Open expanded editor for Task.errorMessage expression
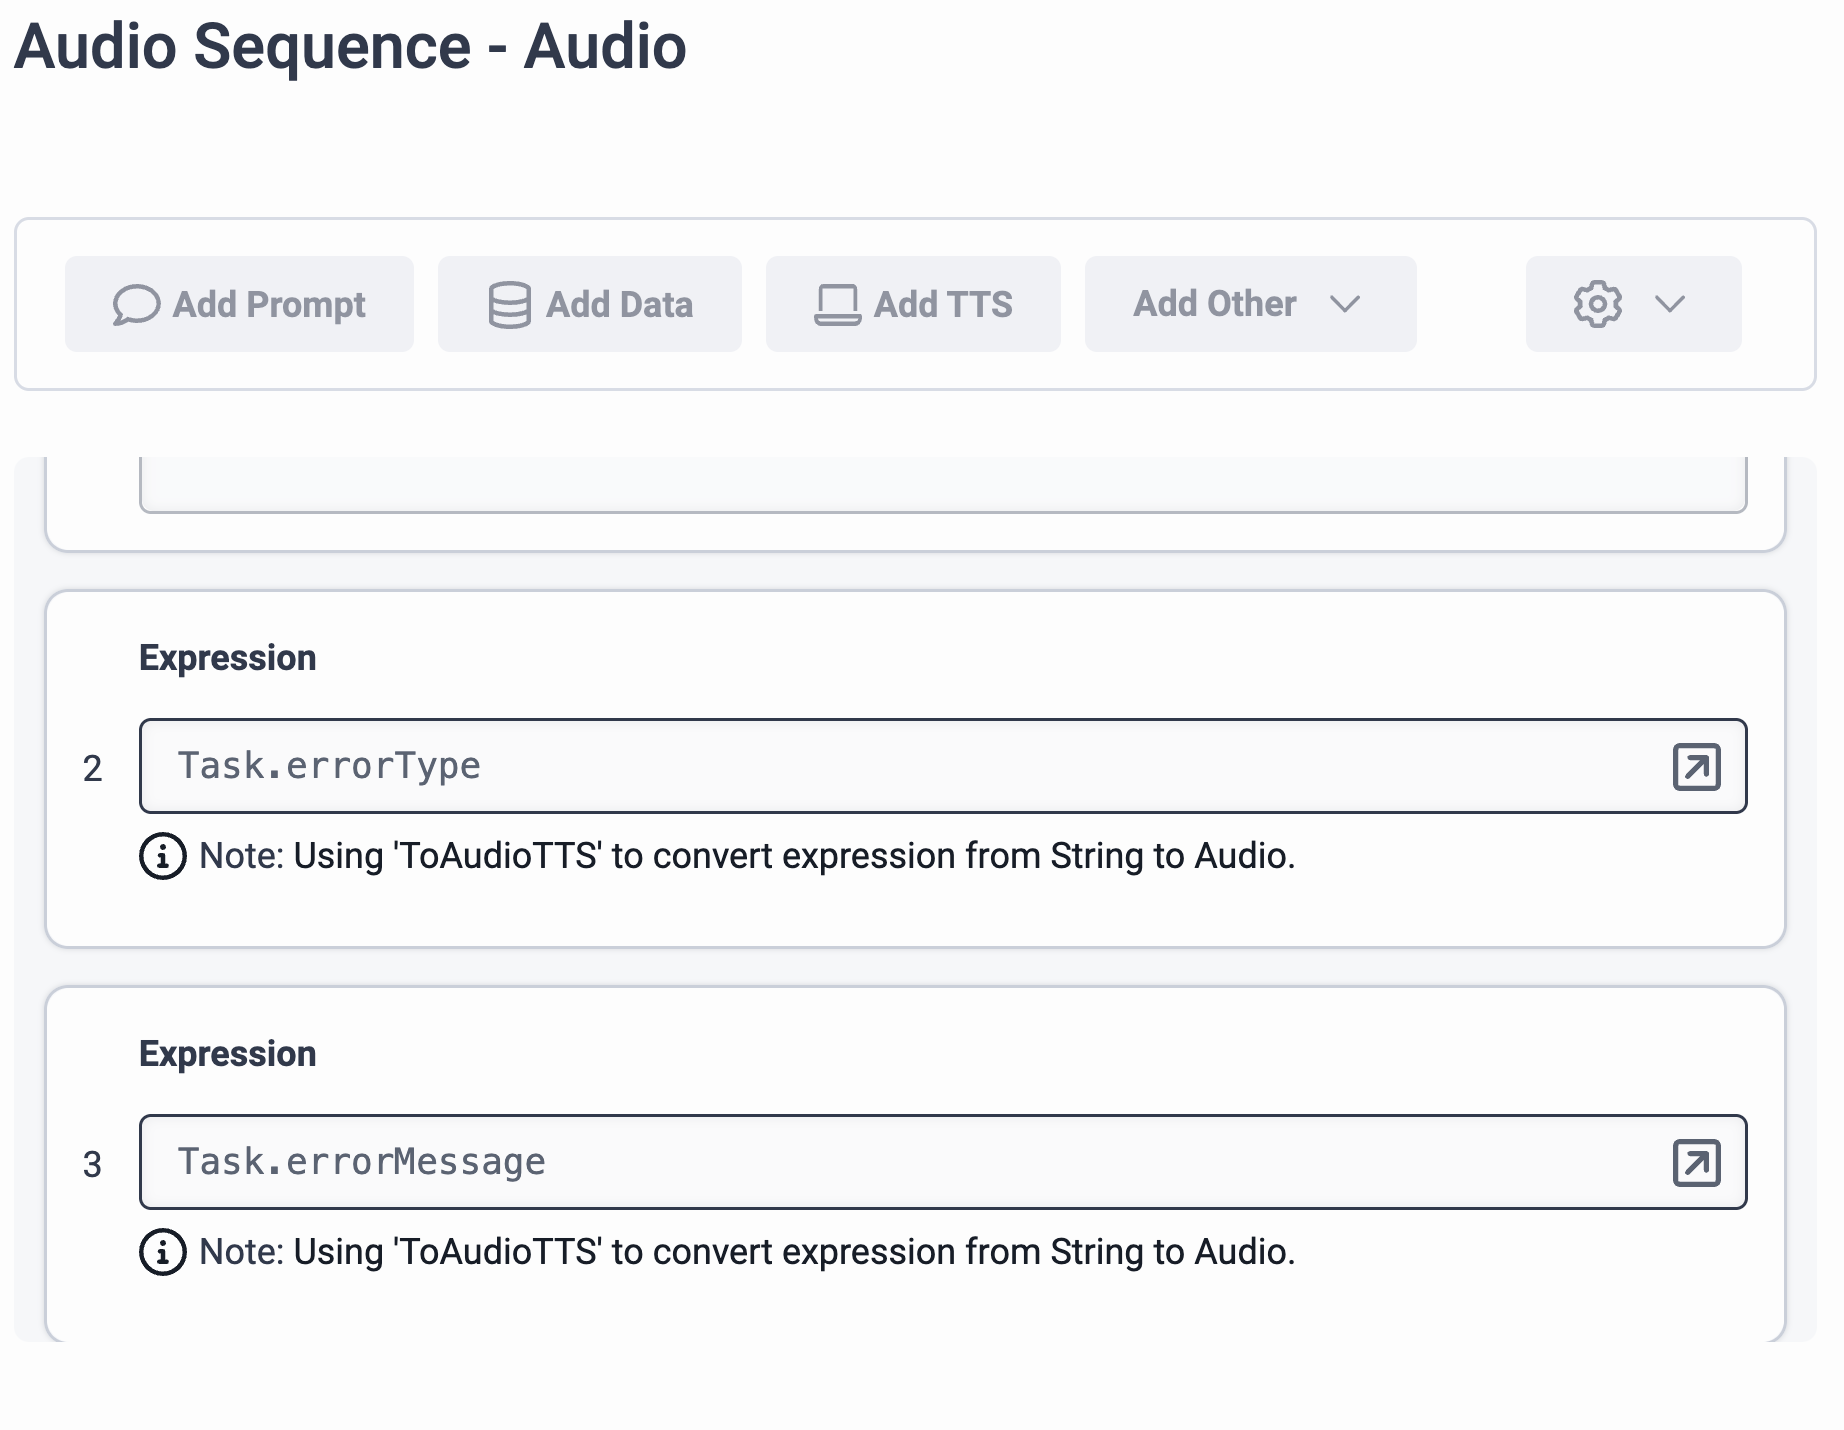Screen dimensions: 1844x1430 [1696, 1163]
